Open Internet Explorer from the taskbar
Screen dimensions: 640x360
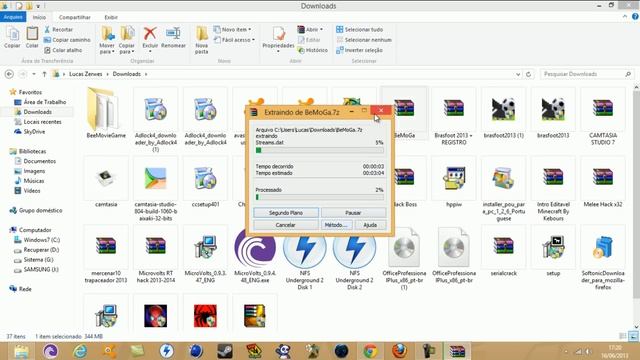click(x=80, y=351)
